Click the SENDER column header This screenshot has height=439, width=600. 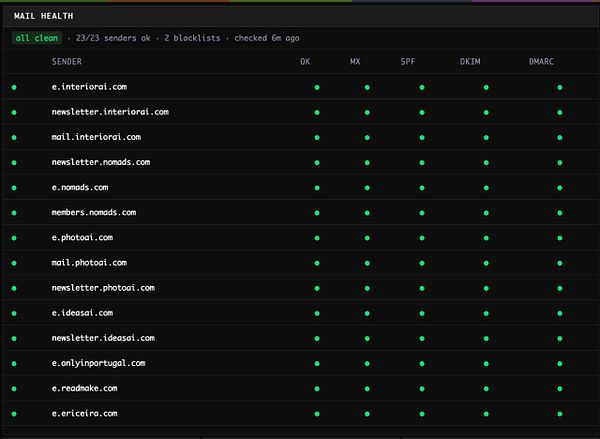[x=67, y=62]
